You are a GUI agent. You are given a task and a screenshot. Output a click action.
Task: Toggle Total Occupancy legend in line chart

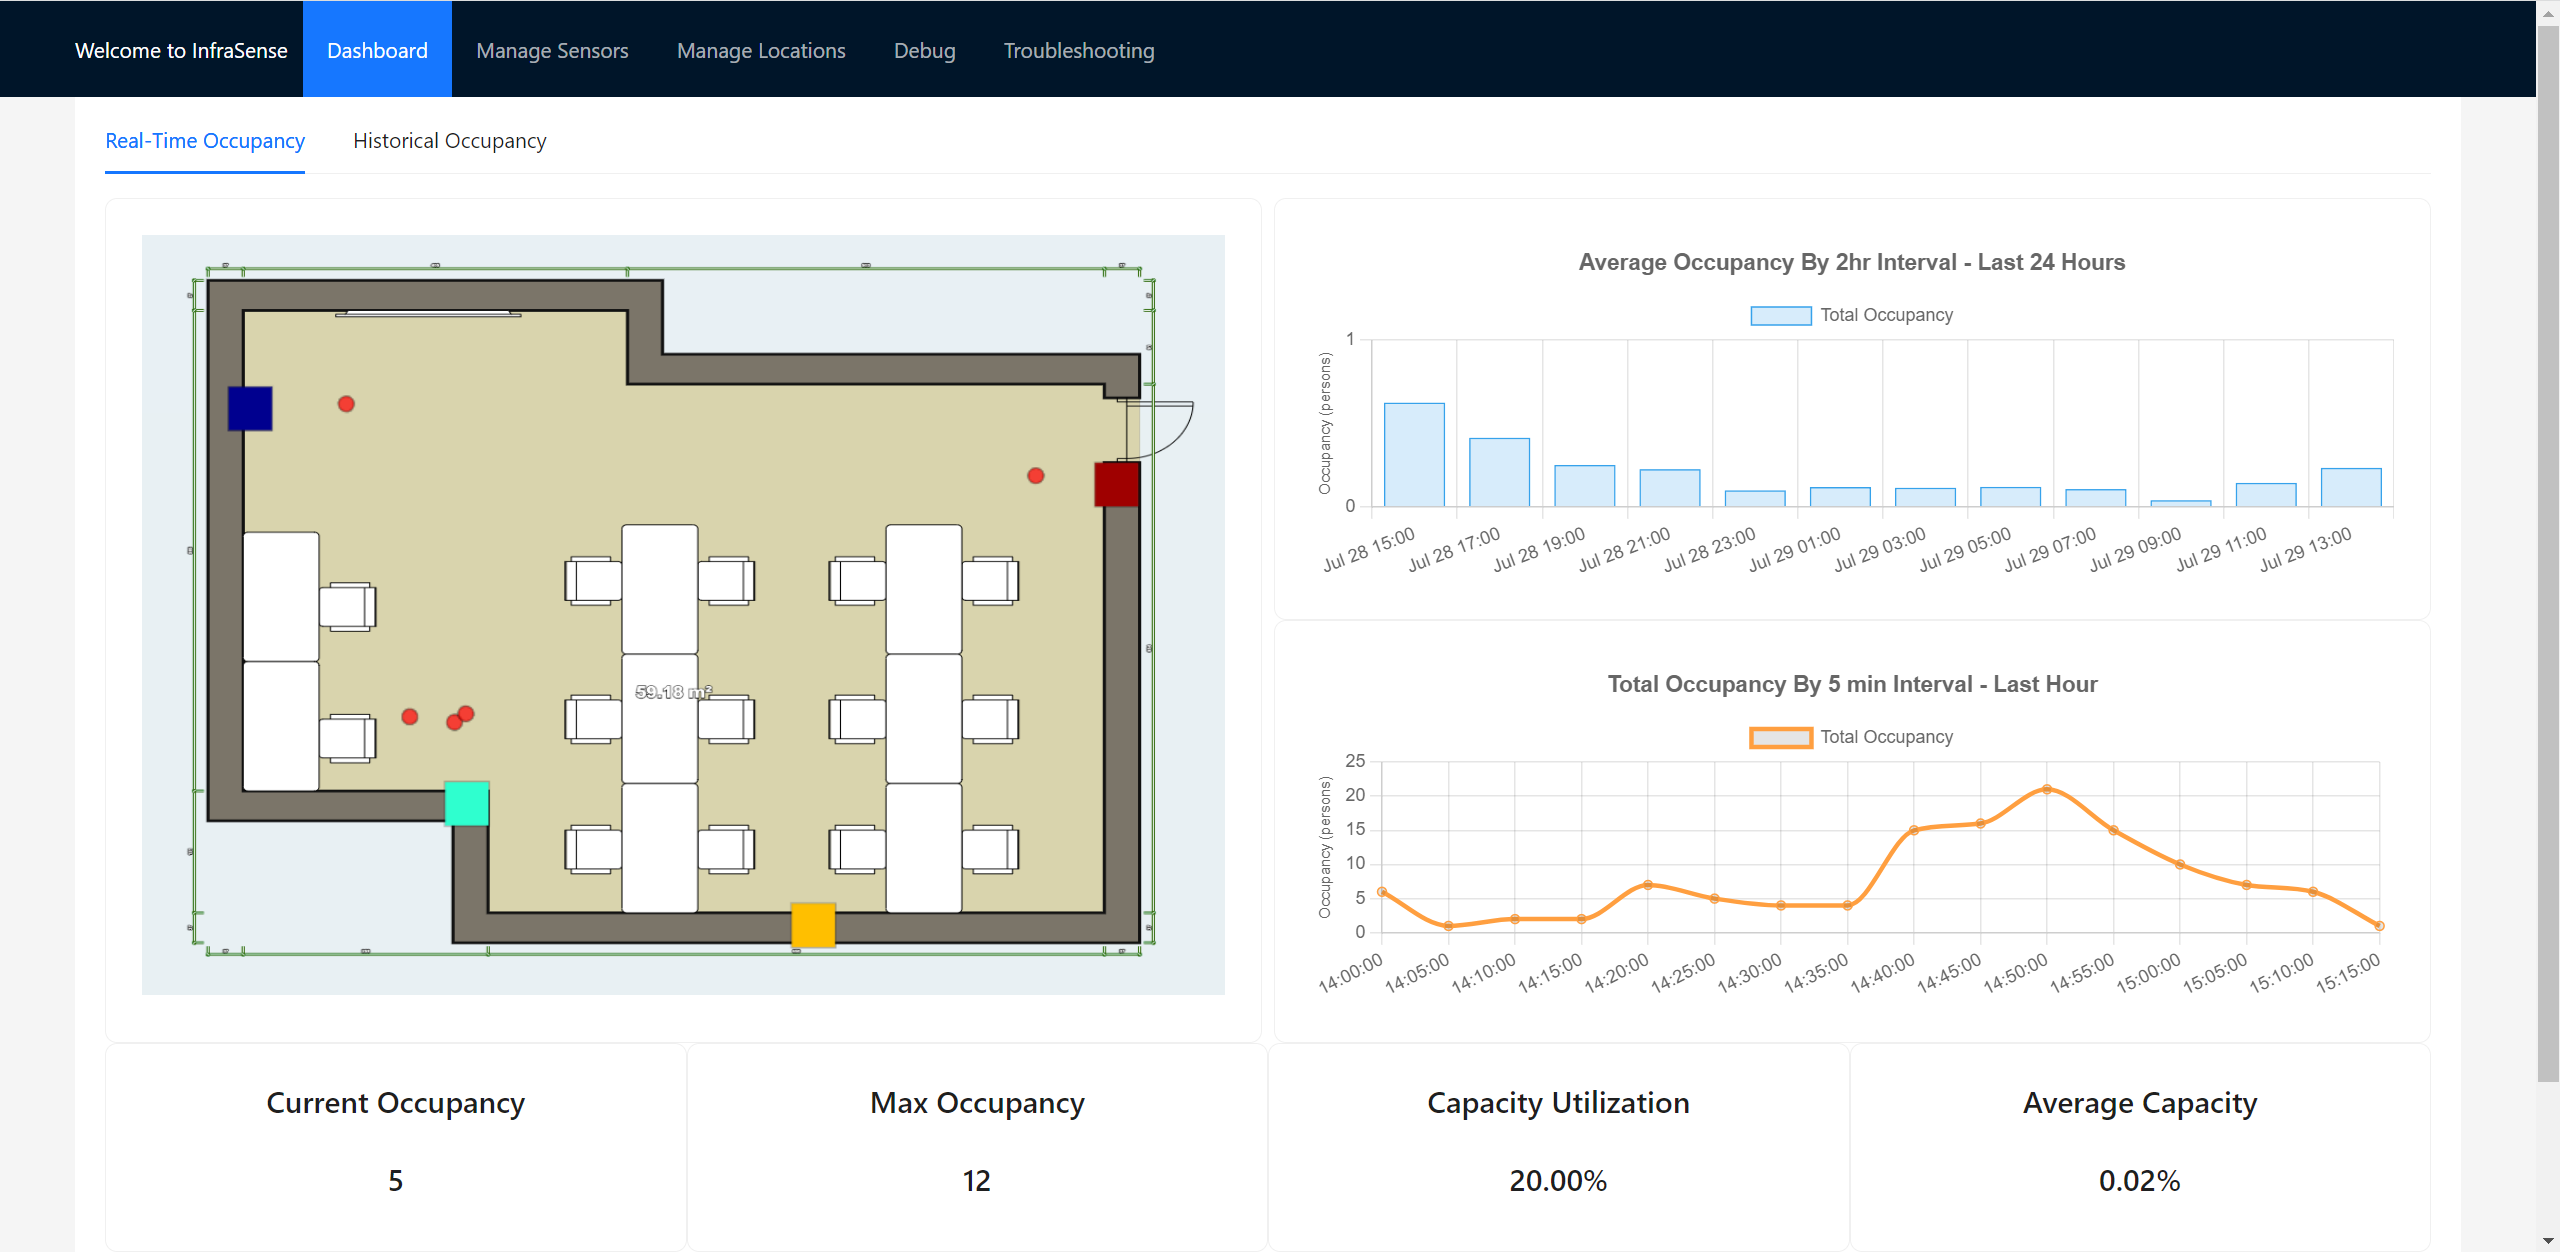tap(1851, 737)
